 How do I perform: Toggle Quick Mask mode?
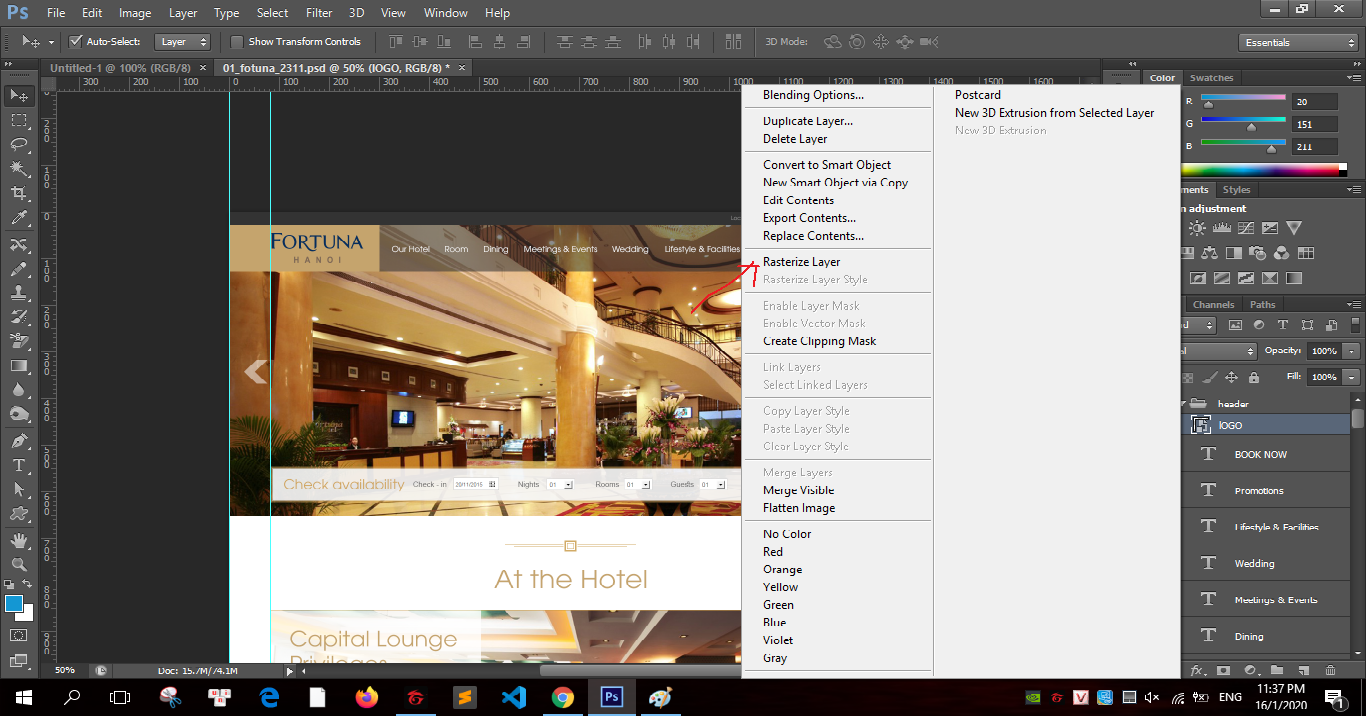click(x=19, y=635)
